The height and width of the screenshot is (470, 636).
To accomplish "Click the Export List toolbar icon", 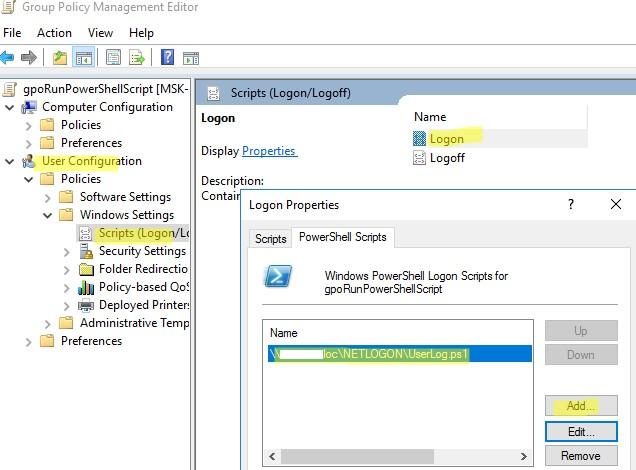I will (x=137, y=58).
